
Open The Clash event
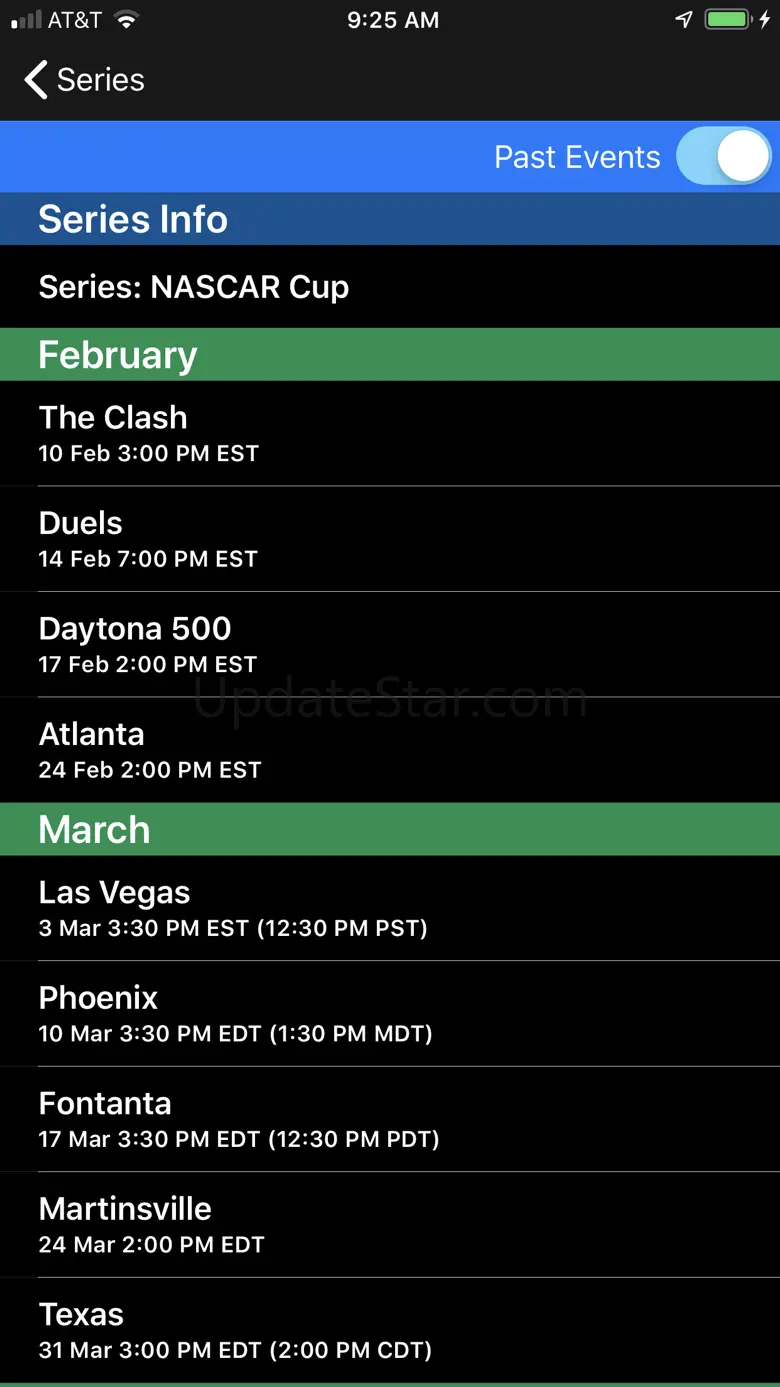[x=390, y=433]
